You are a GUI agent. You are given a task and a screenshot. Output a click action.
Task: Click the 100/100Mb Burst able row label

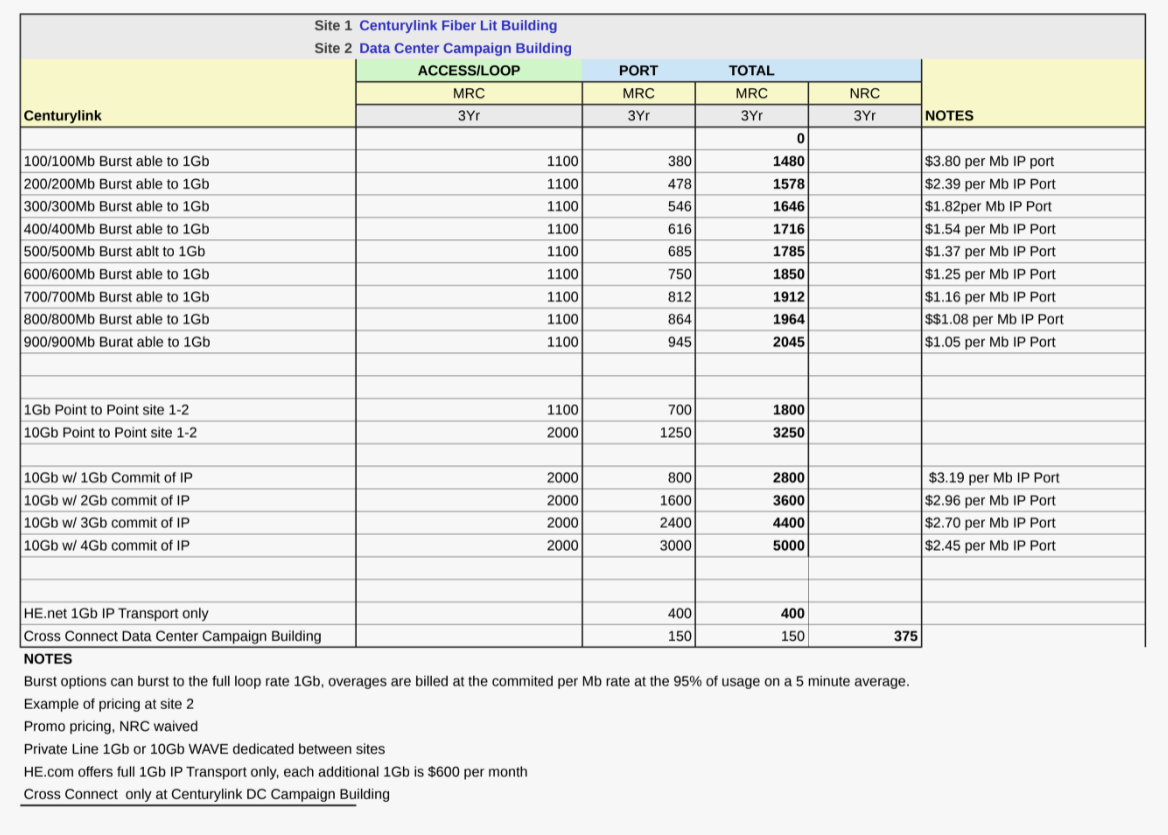116,161
